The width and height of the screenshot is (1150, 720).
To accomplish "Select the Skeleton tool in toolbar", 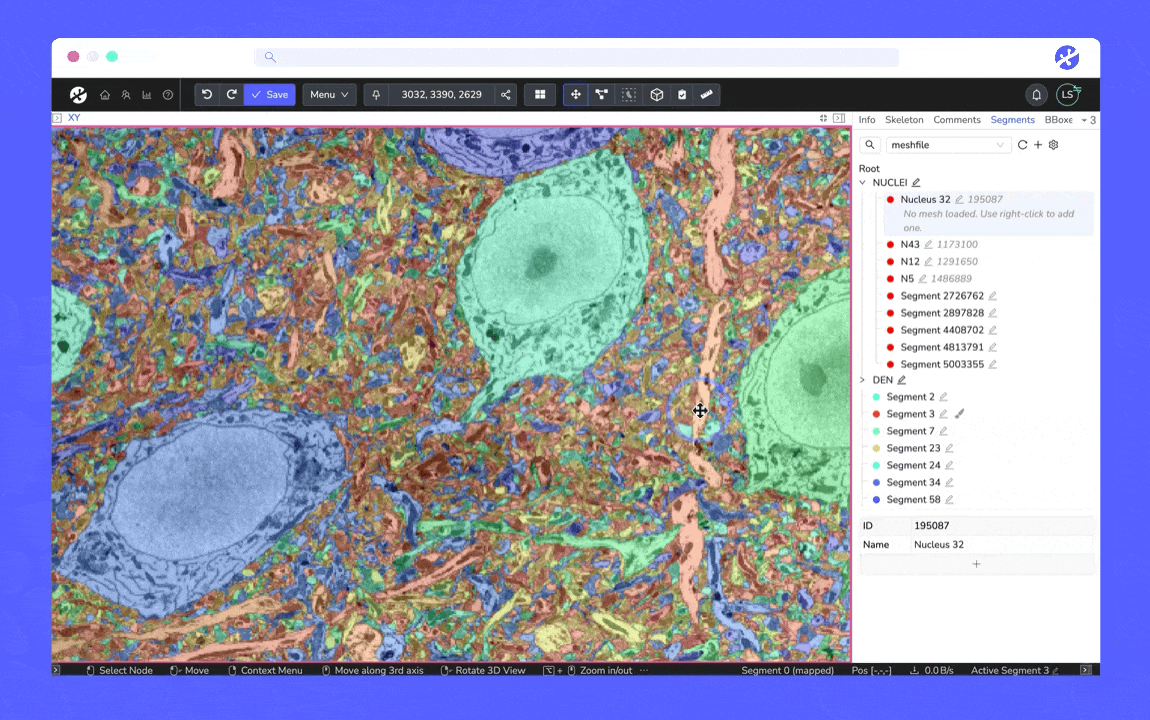I will (601, 95).
